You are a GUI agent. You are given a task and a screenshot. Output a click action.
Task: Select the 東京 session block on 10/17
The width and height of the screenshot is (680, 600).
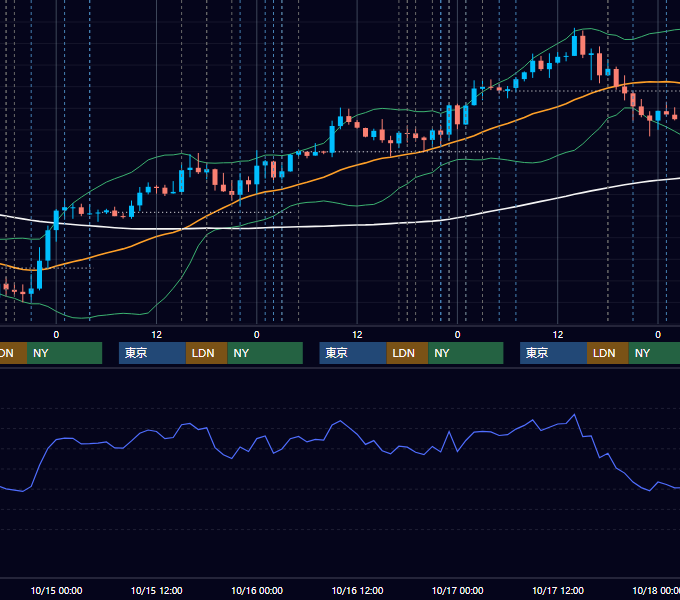(x=554, y=353)
